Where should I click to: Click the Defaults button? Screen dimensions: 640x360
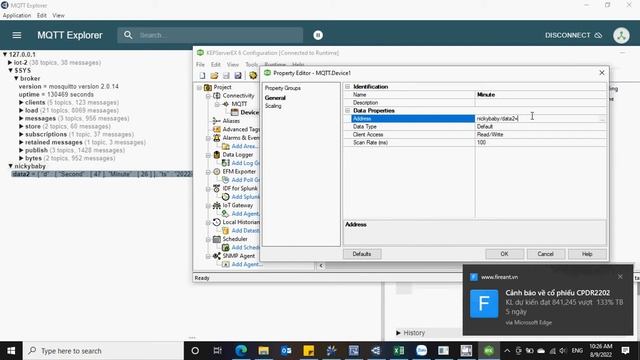pyautogui.click(x=362, y=254)
